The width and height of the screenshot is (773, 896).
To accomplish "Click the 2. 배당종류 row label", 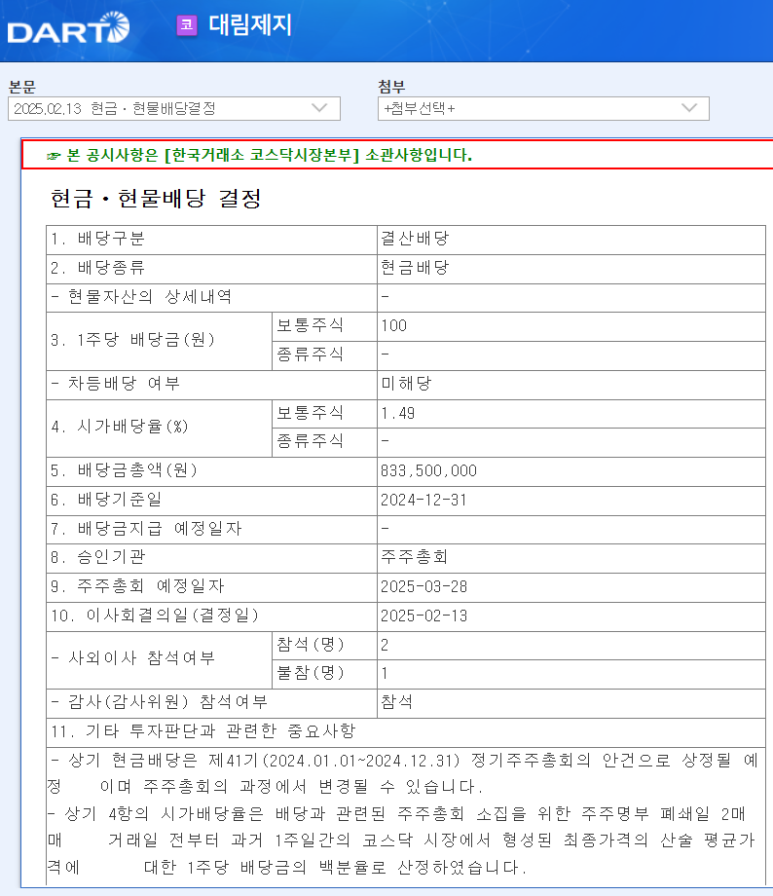I will point(98,267).
